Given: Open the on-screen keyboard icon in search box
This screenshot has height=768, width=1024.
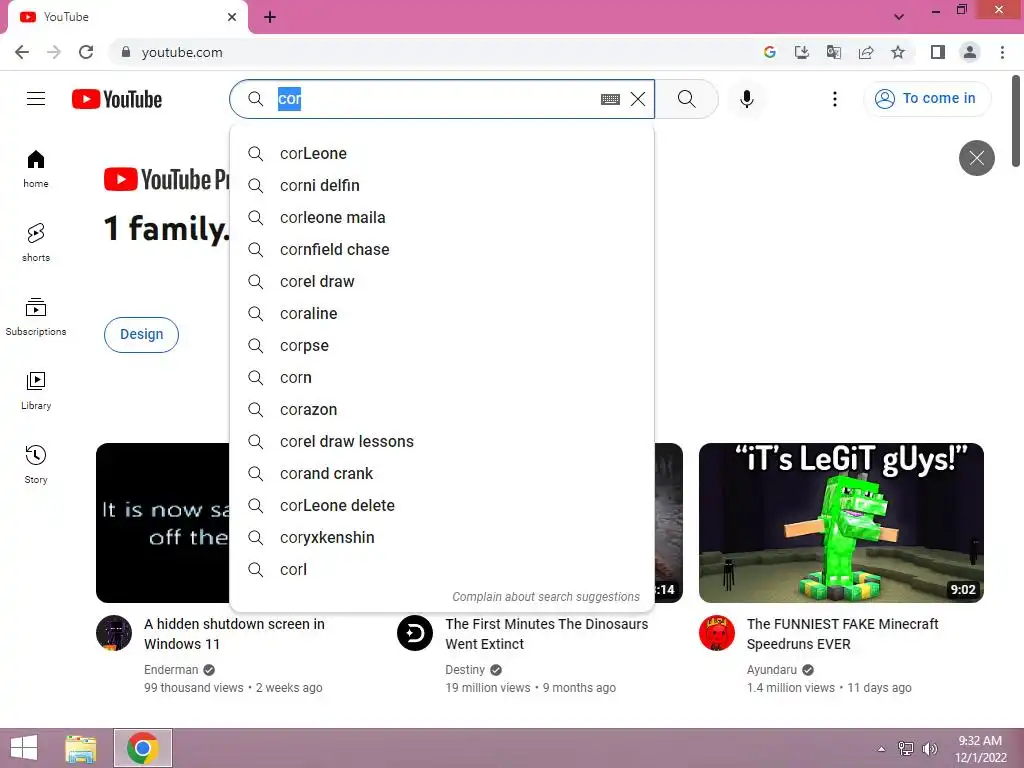Looking at the screenshot, I should click(610, 99).
